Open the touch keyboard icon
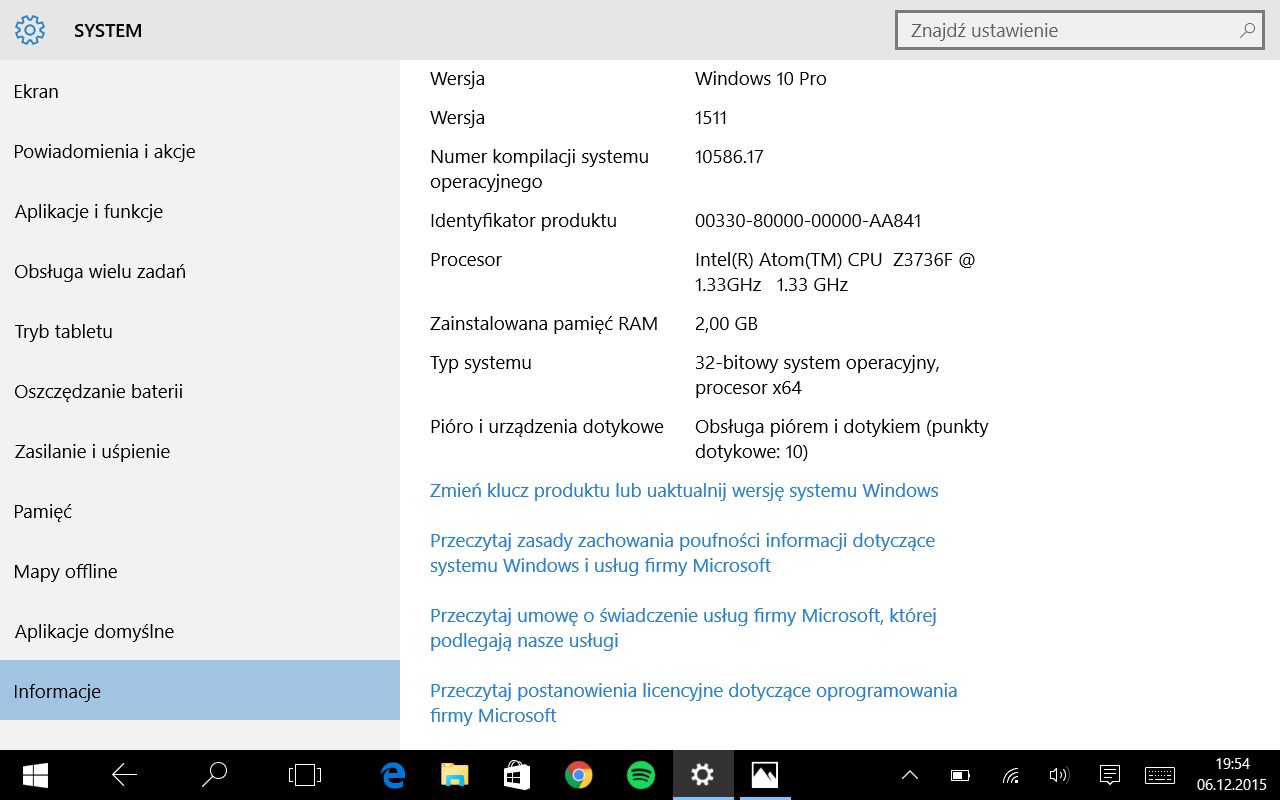The image size is (1280, 800). (x=1160, y=775)
